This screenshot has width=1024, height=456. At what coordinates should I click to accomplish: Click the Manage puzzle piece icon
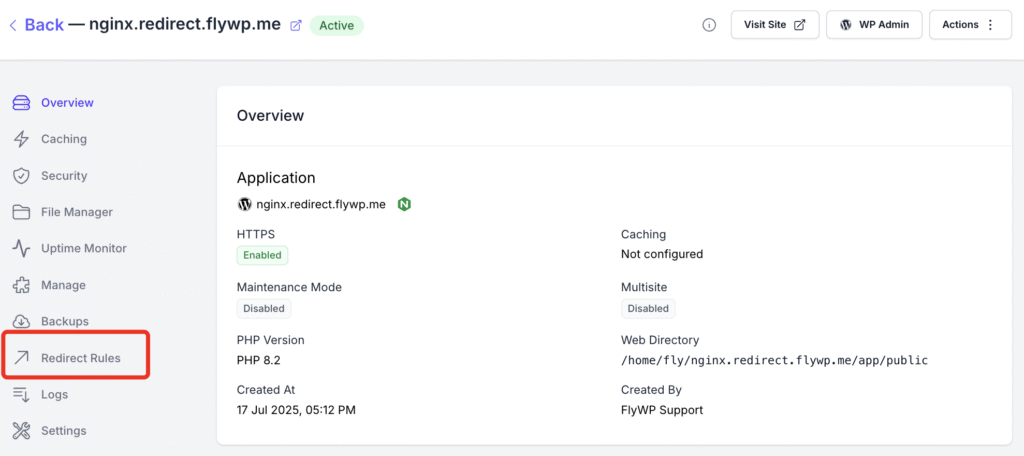pyautogui.click(x=22, y=285)
